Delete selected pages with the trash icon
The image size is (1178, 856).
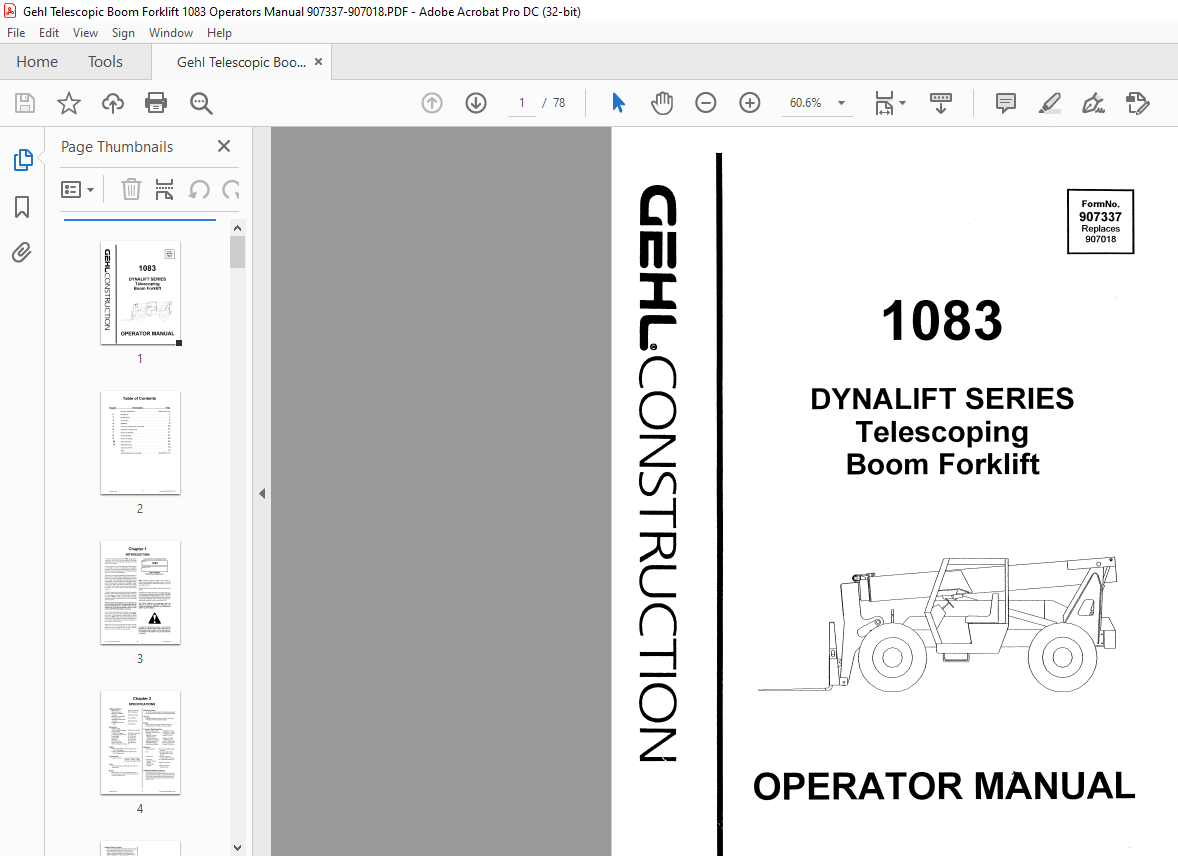(131, 189)
